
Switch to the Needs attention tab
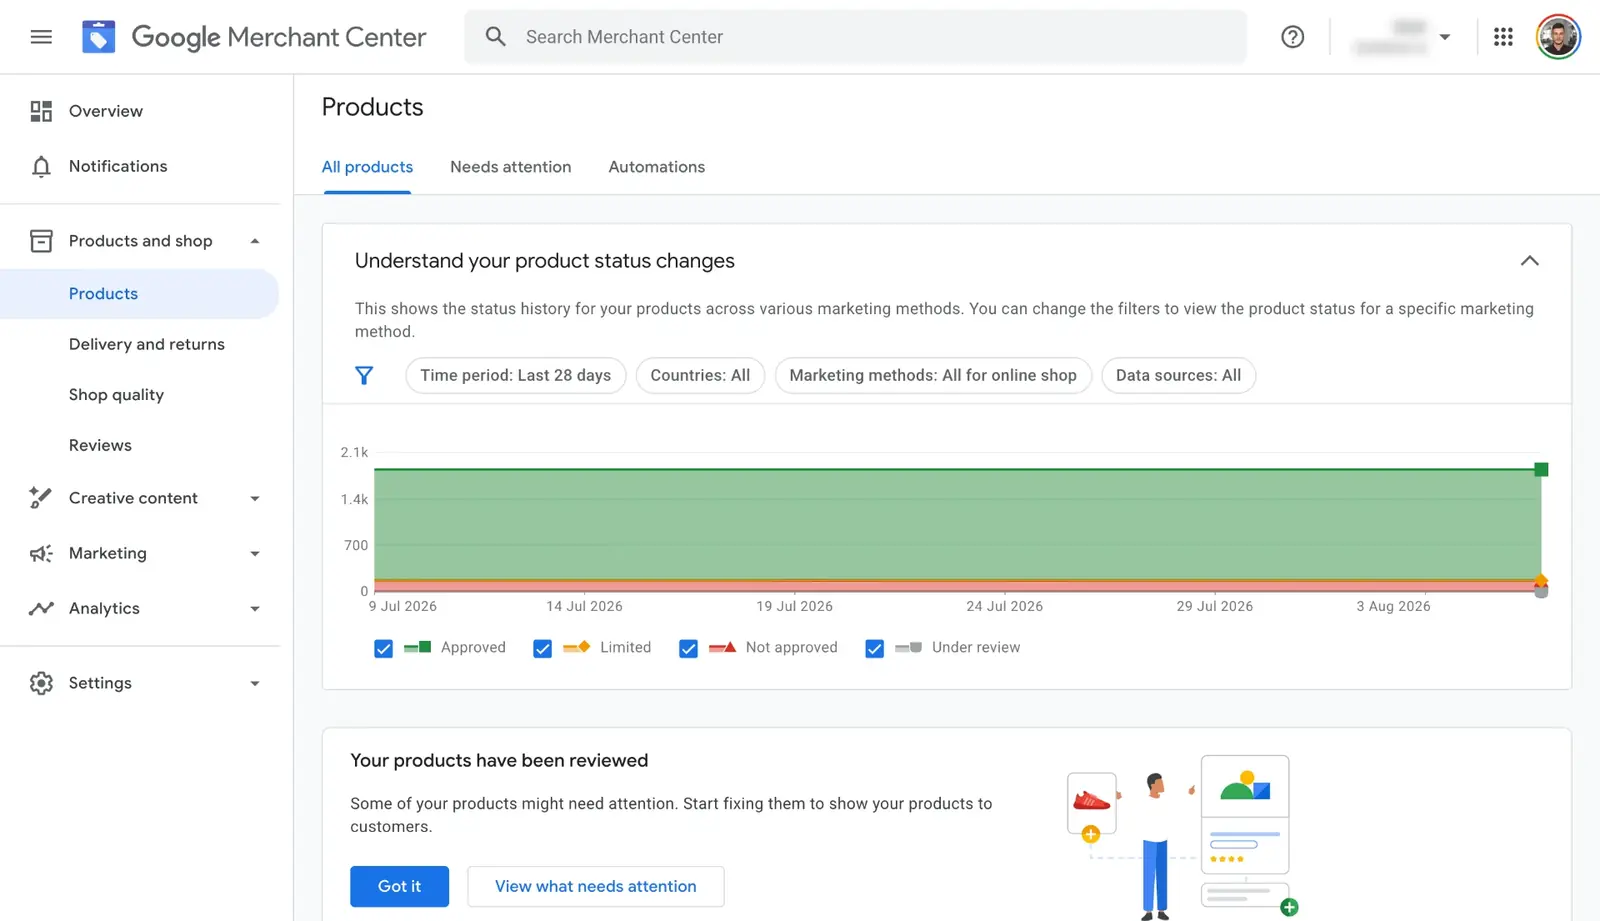[510, 167]
